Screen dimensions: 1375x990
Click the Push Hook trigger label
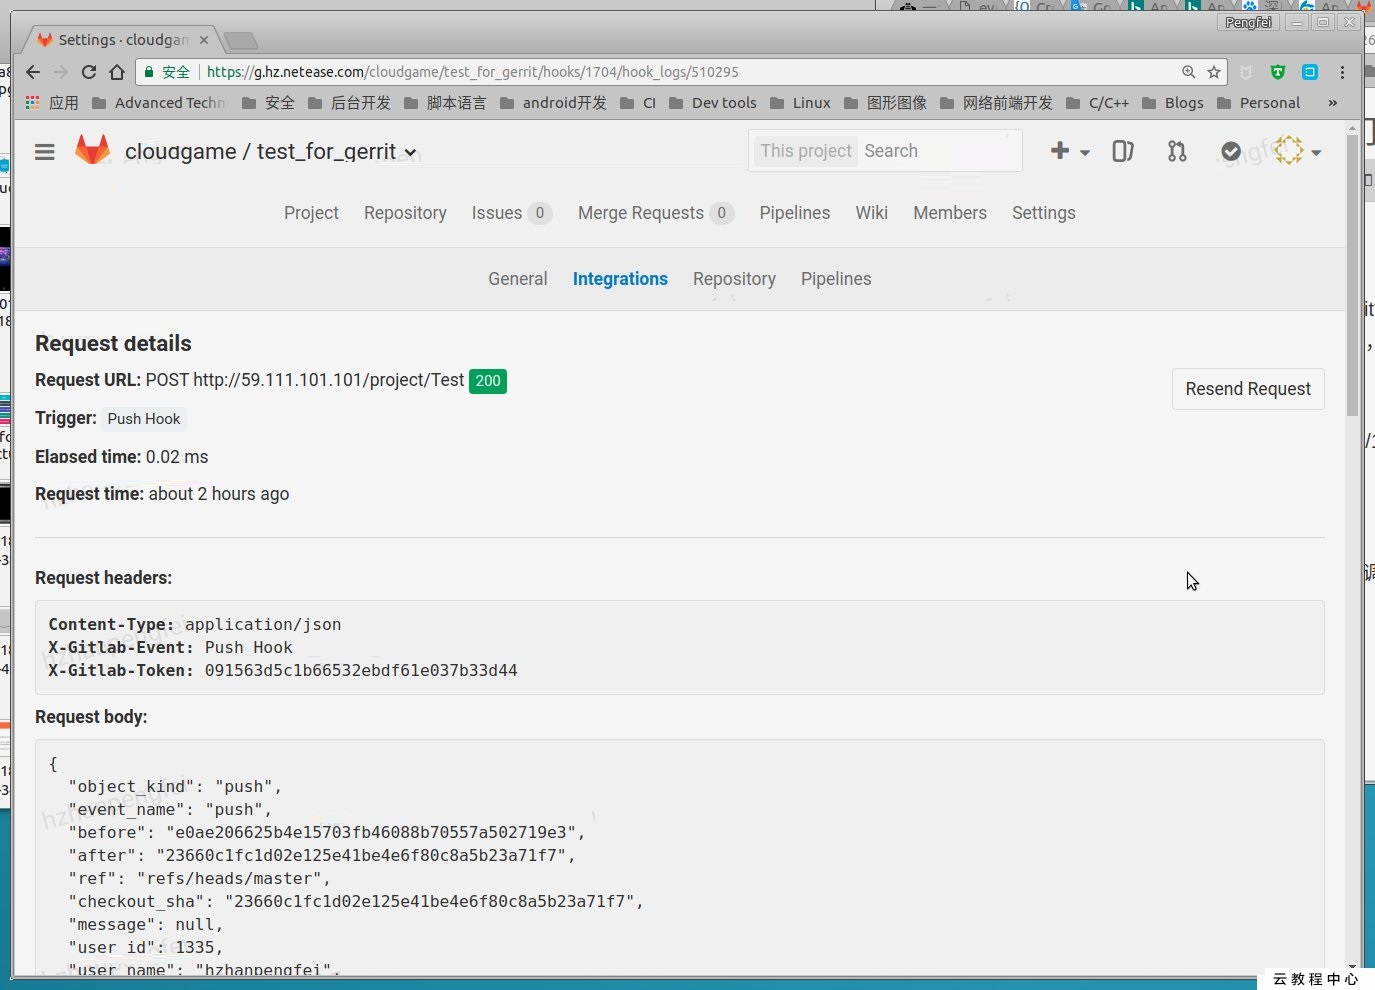tap(144, 419)
